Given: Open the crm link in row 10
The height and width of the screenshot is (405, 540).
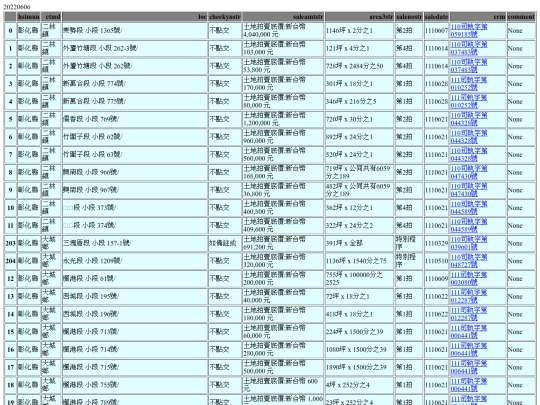Looking at the screenshot, I should coord(469,208).
